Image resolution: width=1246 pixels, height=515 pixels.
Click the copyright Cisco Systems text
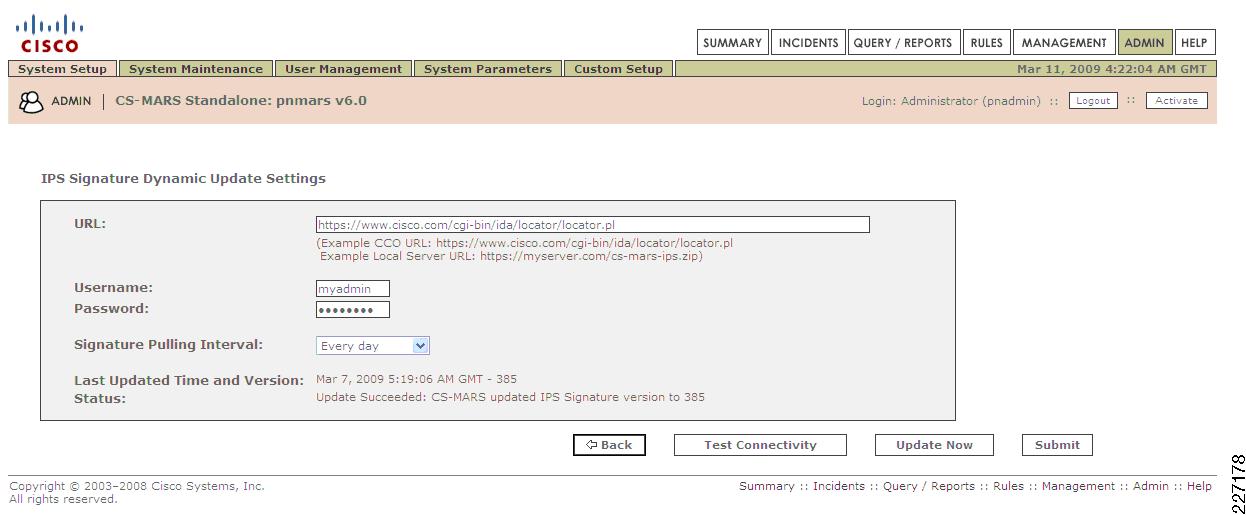point(137,486)
